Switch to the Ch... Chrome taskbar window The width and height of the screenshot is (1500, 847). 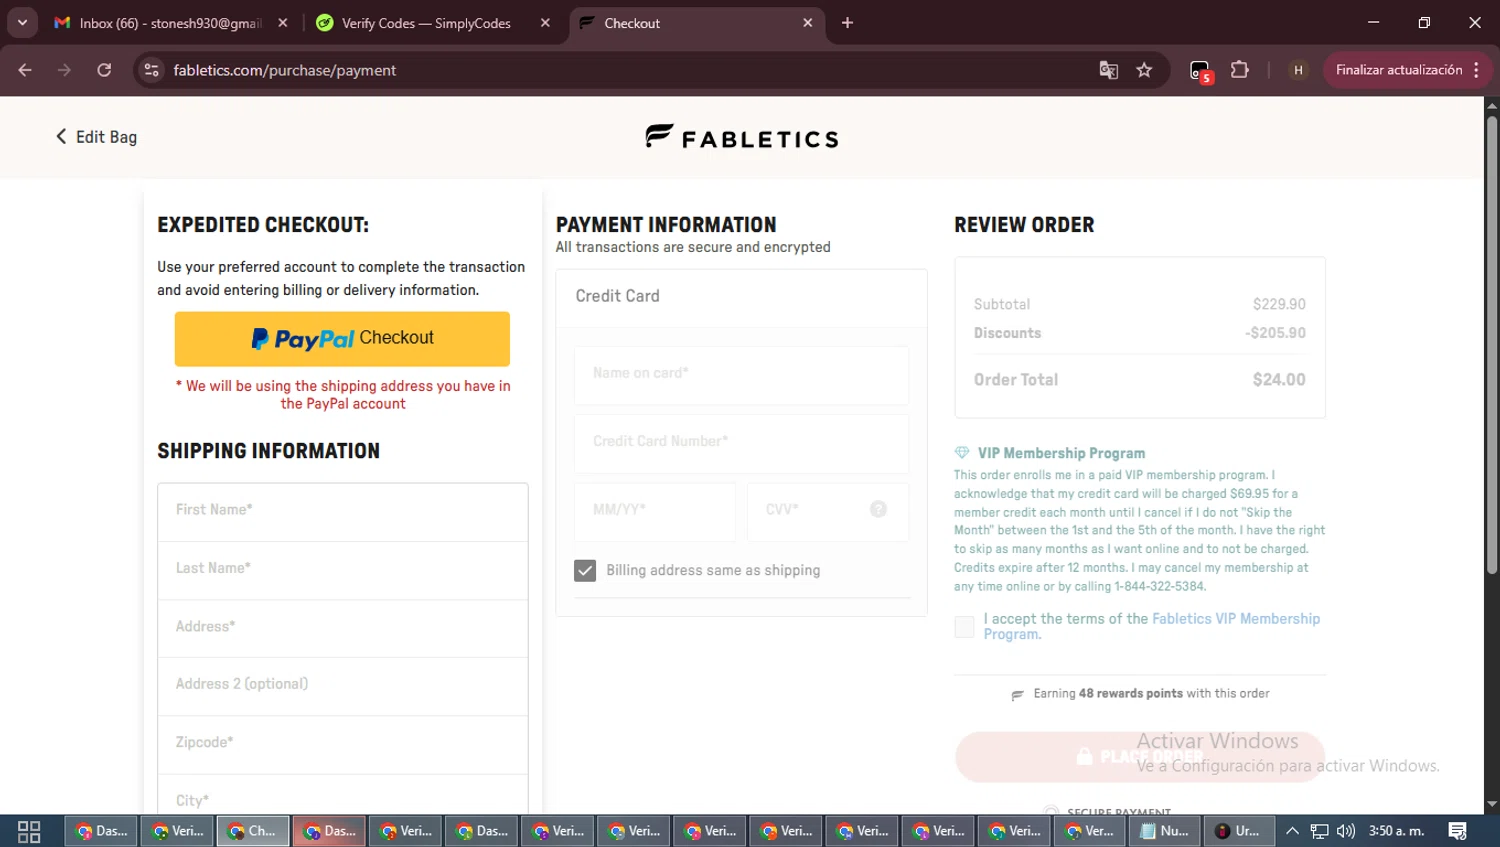tap(253, 831)
